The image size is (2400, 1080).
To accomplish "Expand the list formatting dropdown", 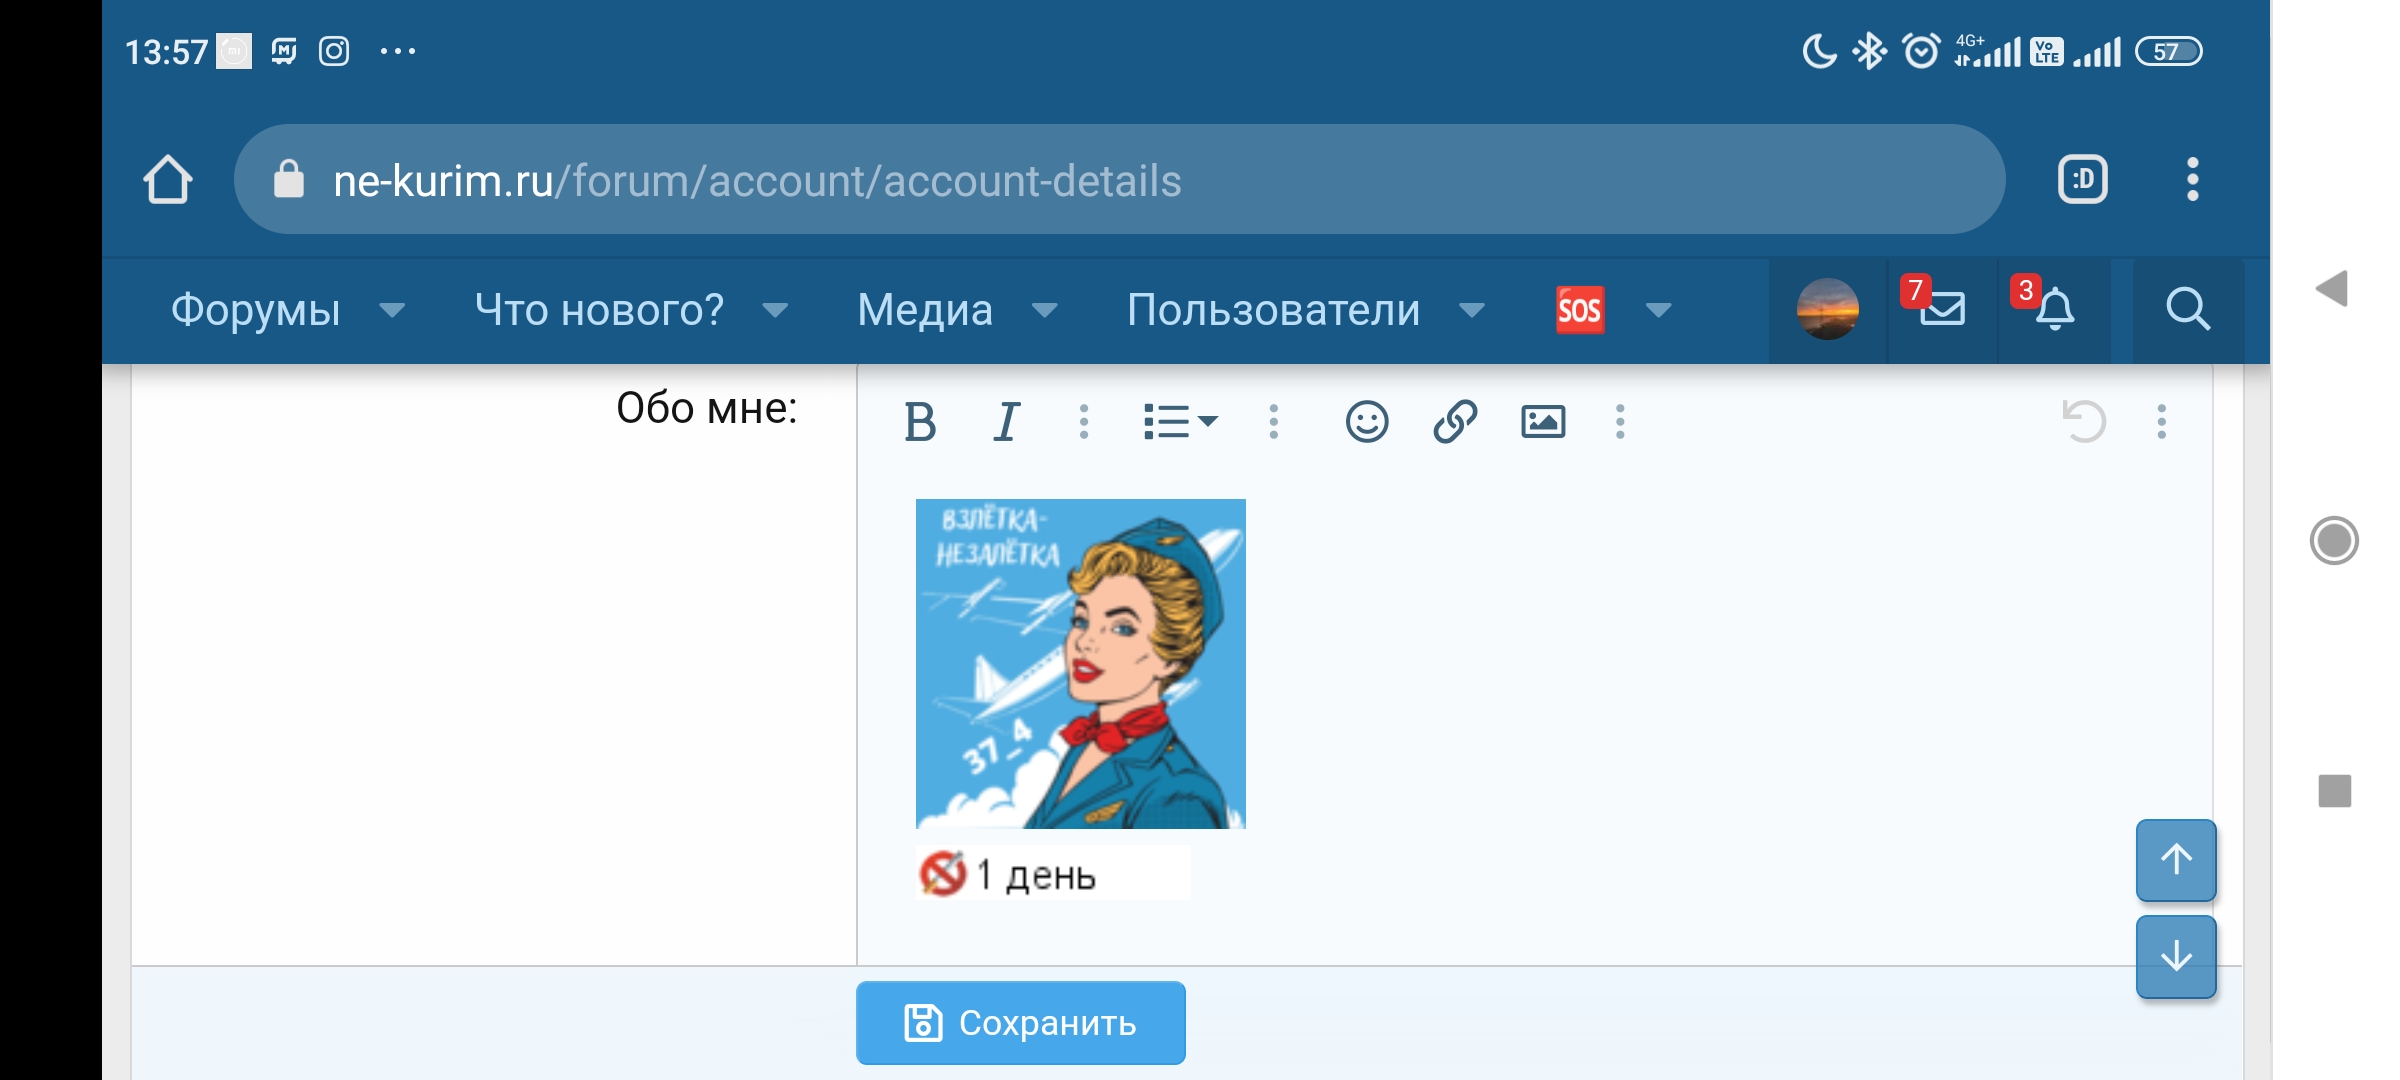I will coord(1180,422).
